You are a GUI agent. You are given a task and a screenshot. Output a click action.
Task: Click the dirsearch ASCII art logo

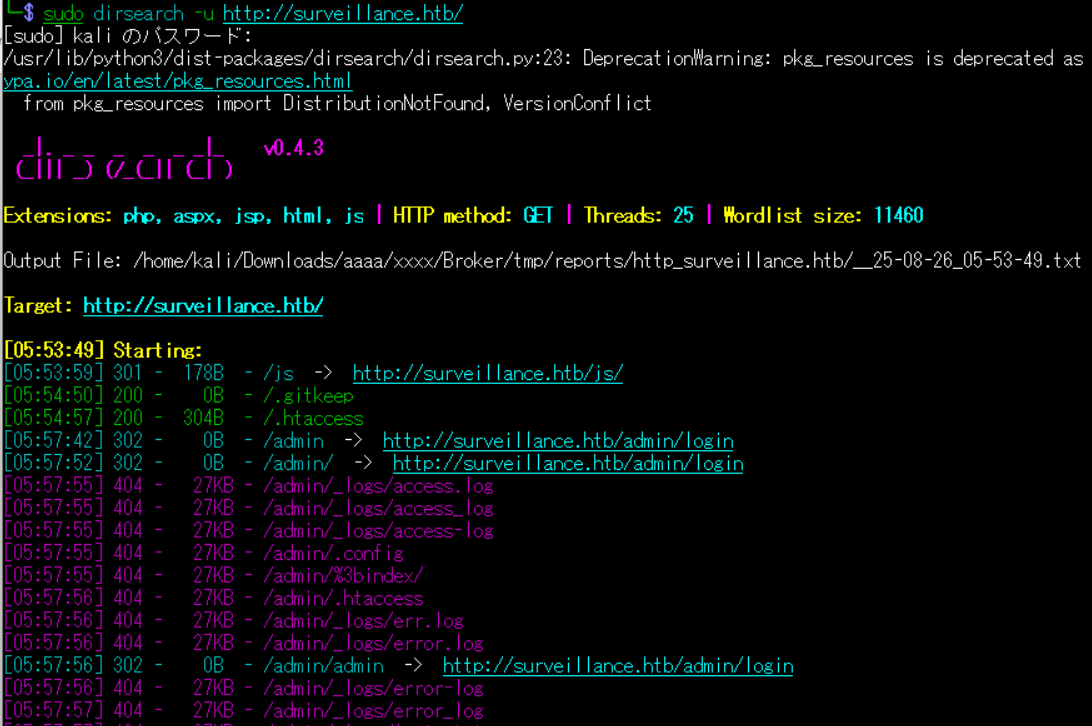(124, 160)
